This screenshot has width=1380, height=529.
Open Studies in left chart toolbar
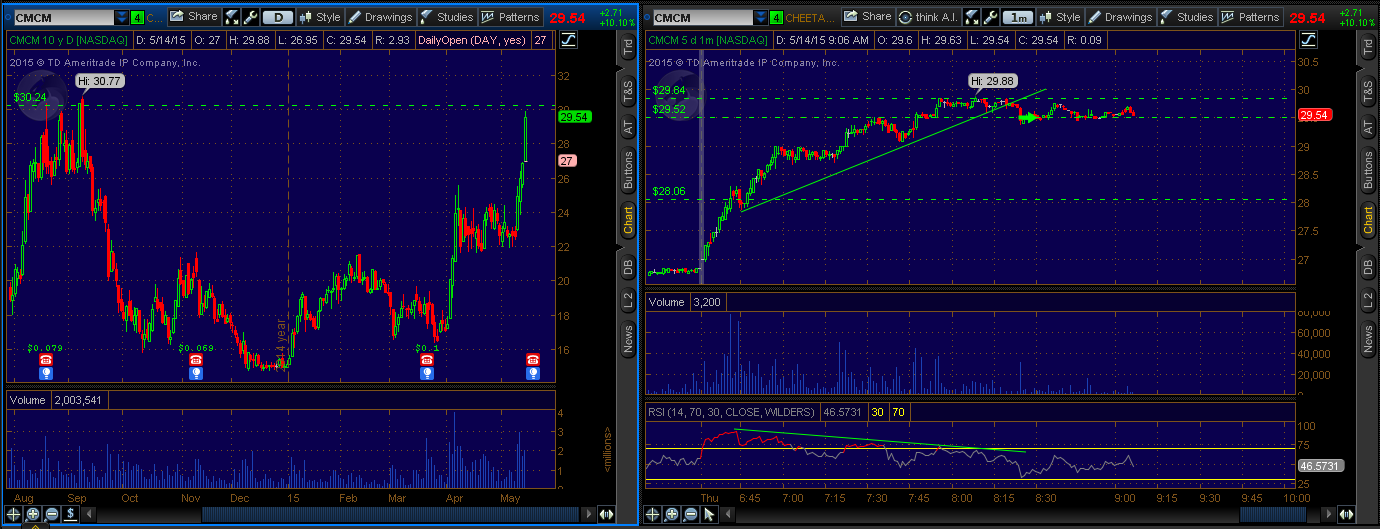click(x=446, y=17)
